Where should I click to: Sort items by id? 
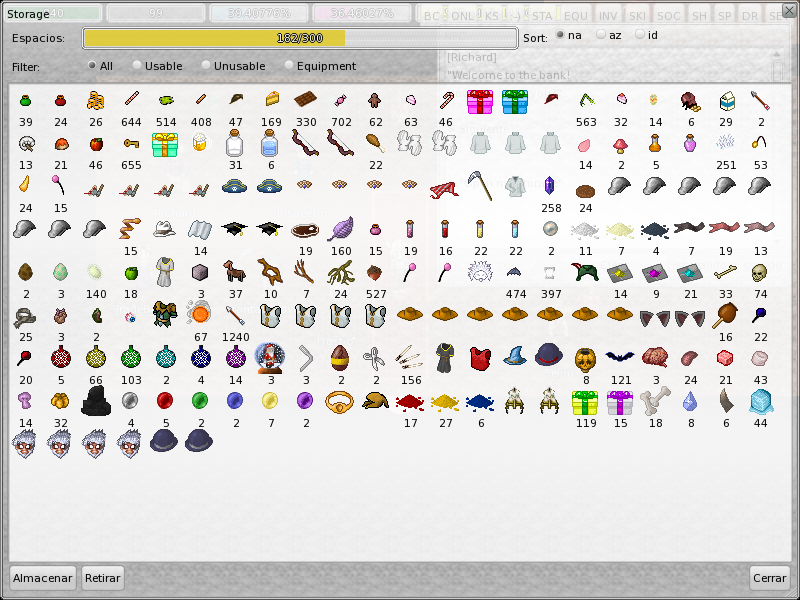[x=646, y=35]
